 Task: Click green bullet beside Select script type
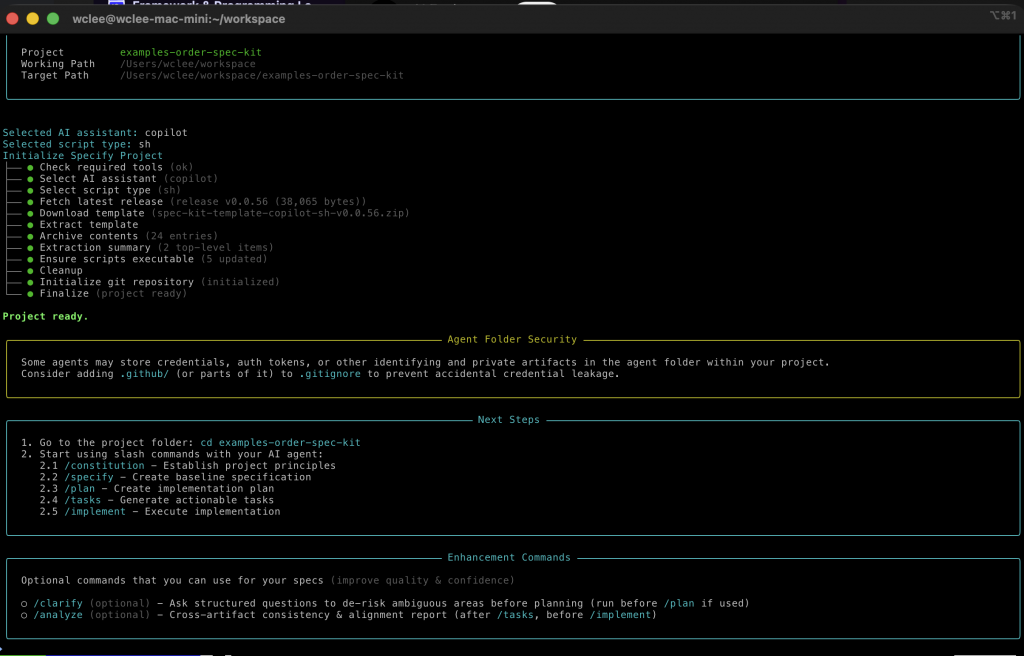pos(30,191)
